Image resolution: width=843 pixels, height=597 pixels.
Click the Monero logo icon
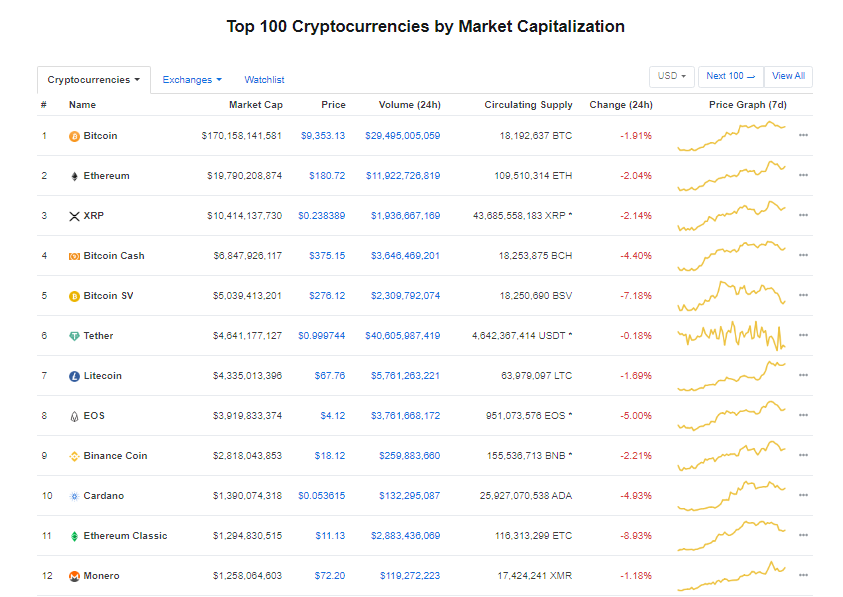coord(74,576)
